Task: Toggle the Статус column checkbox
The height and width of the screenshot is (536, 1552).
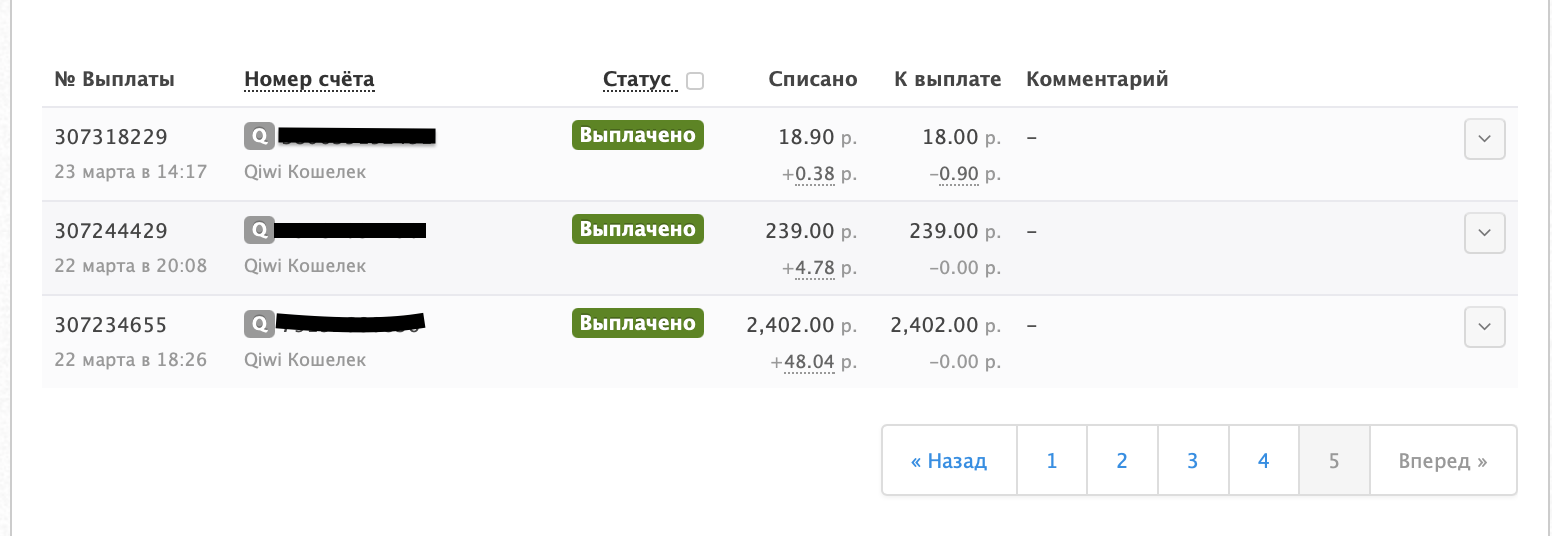Action: point(695,81)
